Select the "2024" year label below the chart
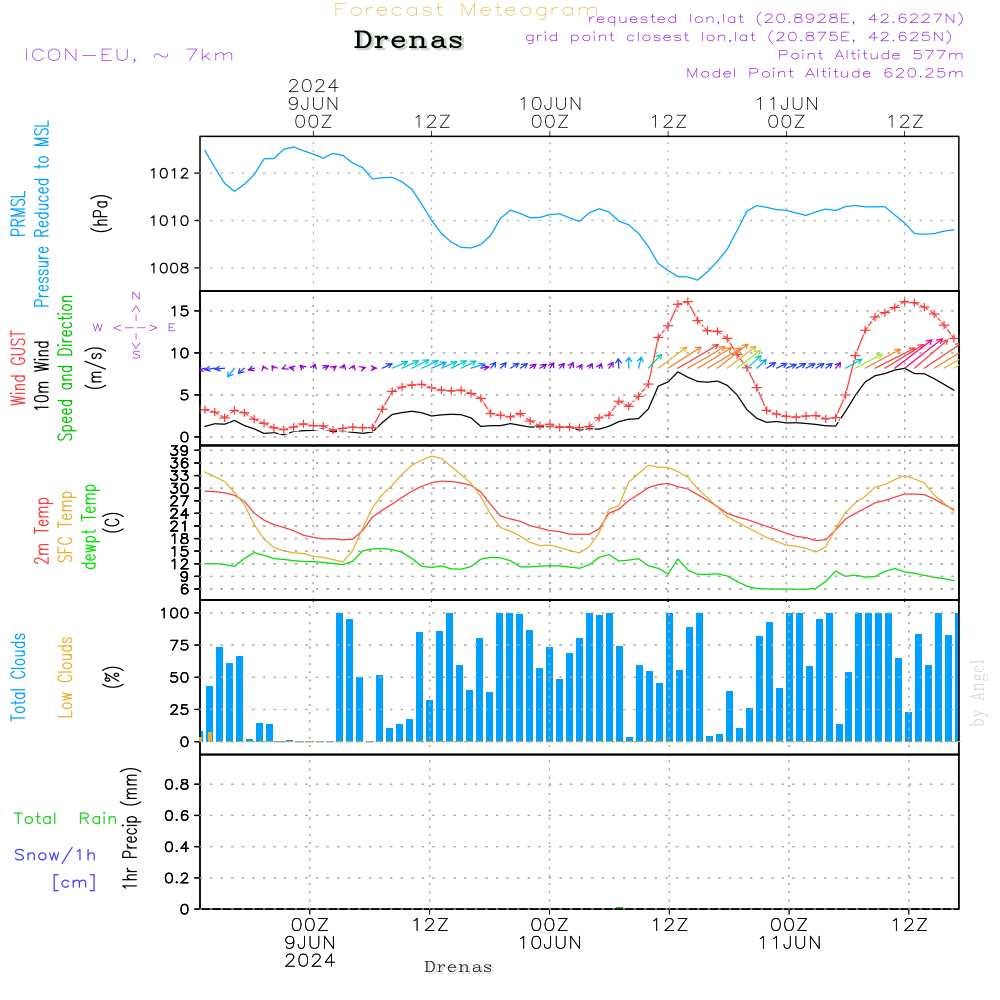The width and height of the screenshot is (1000, 1000). [310, 961]
